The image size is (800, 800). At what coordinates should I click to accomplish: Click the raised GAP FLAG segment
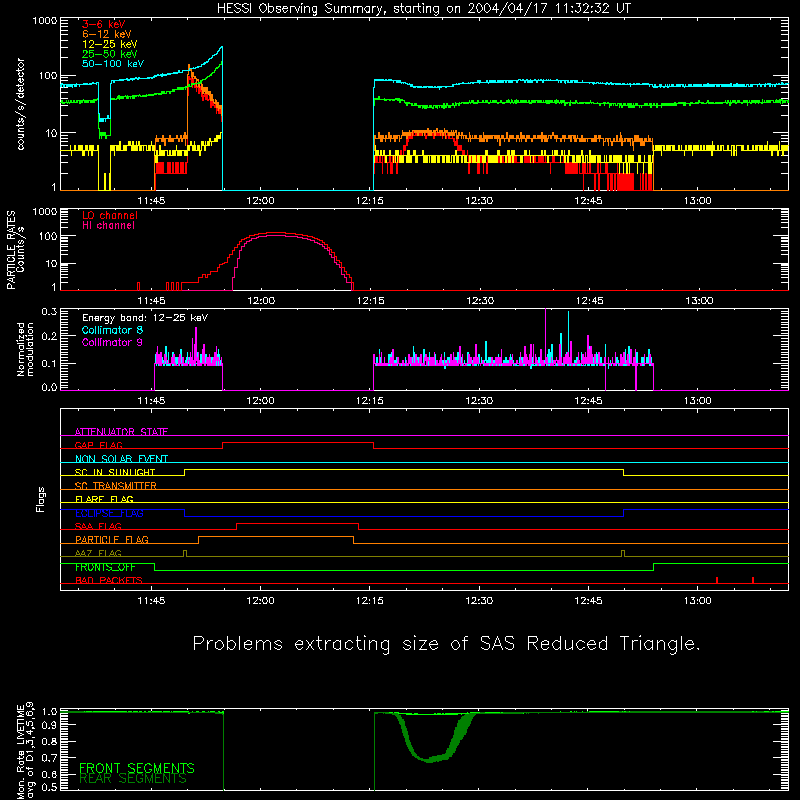[x=298, y=442]
